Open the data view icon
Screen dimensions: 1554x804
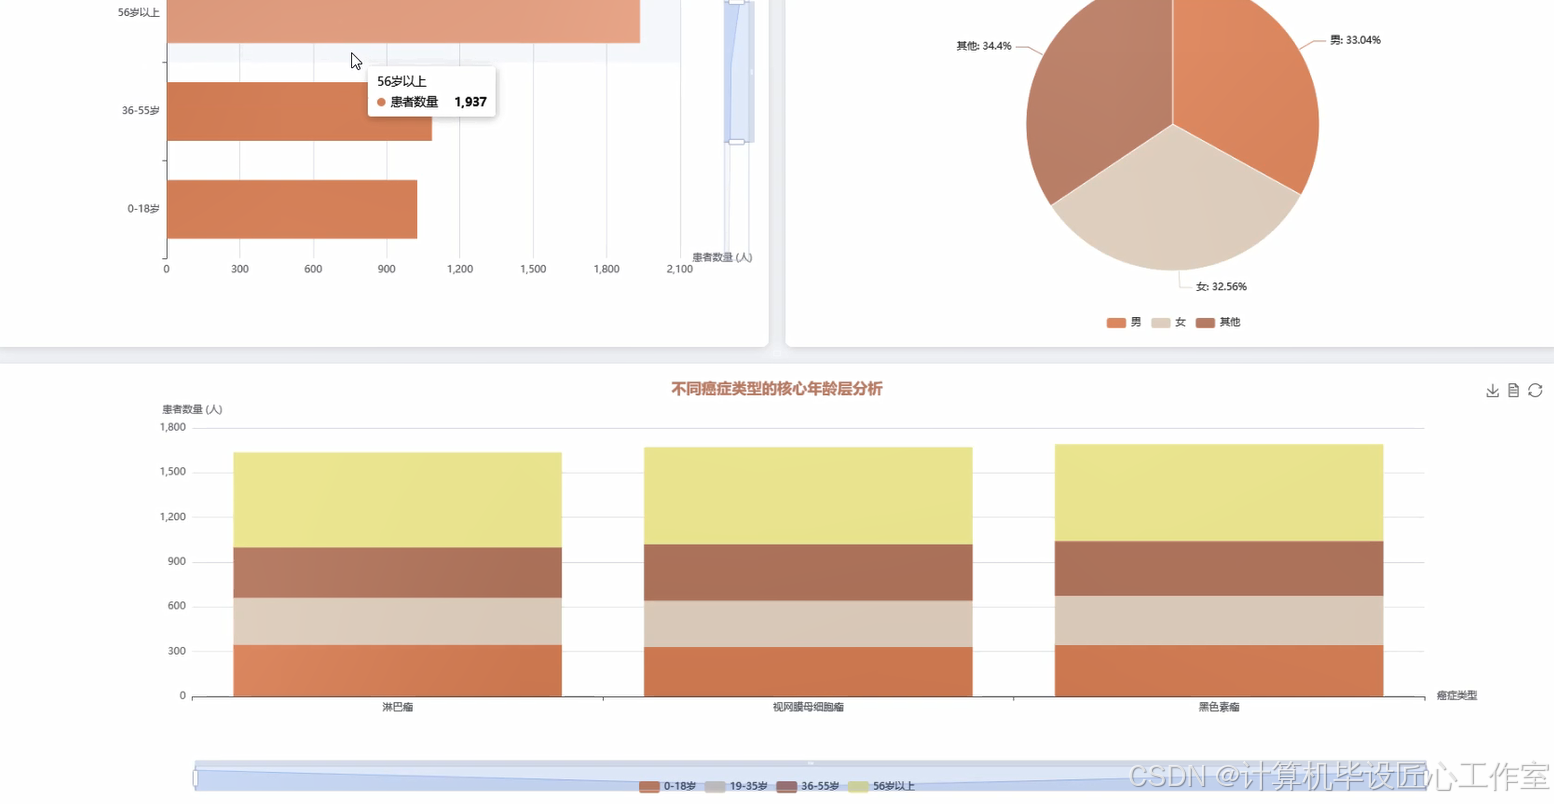click(1513, 391)
